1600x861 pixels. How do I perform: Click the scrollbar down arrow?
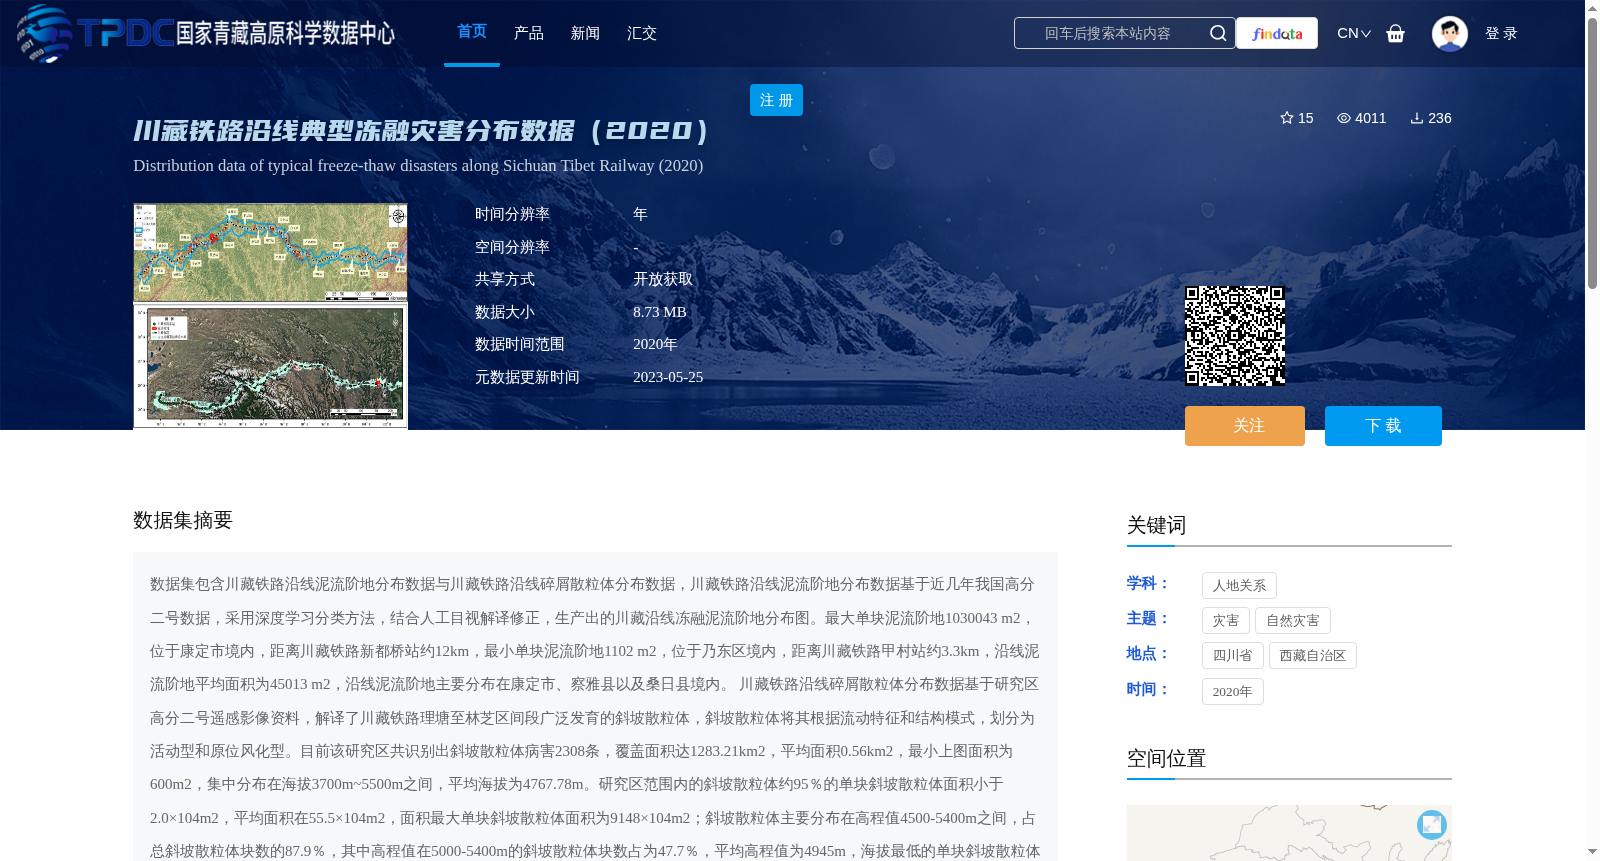1592,852
